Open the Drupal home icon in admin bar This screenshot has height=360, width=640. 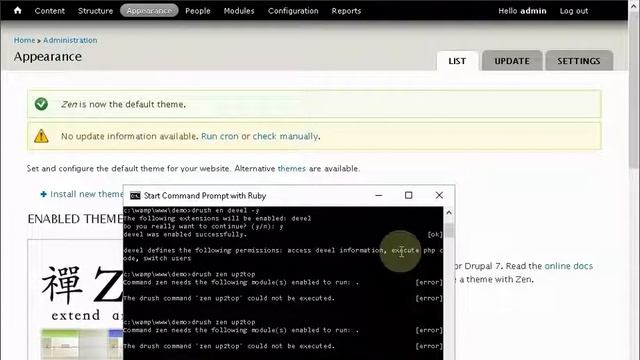point(18,11)
